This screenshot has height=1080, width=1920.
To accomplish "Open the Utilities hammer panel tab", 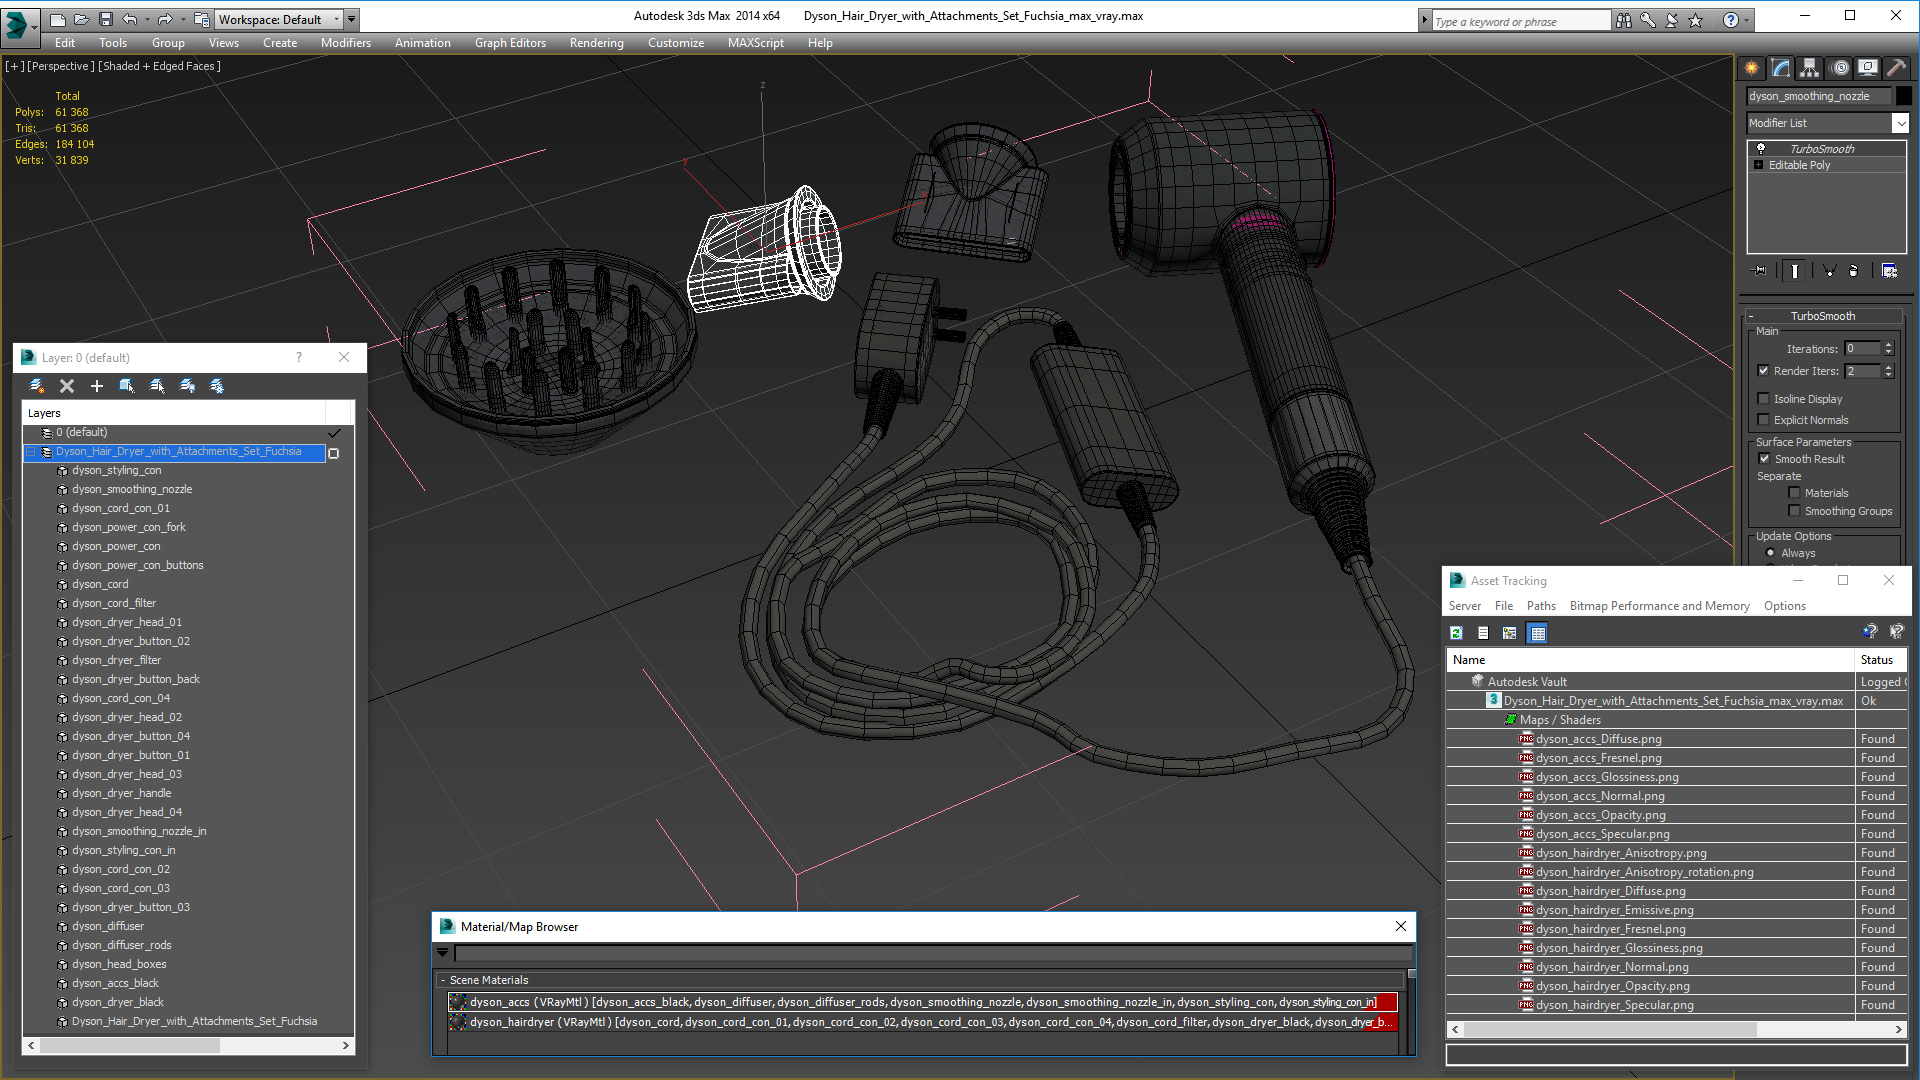I will pyautogui.click(x=1896, y=68).
